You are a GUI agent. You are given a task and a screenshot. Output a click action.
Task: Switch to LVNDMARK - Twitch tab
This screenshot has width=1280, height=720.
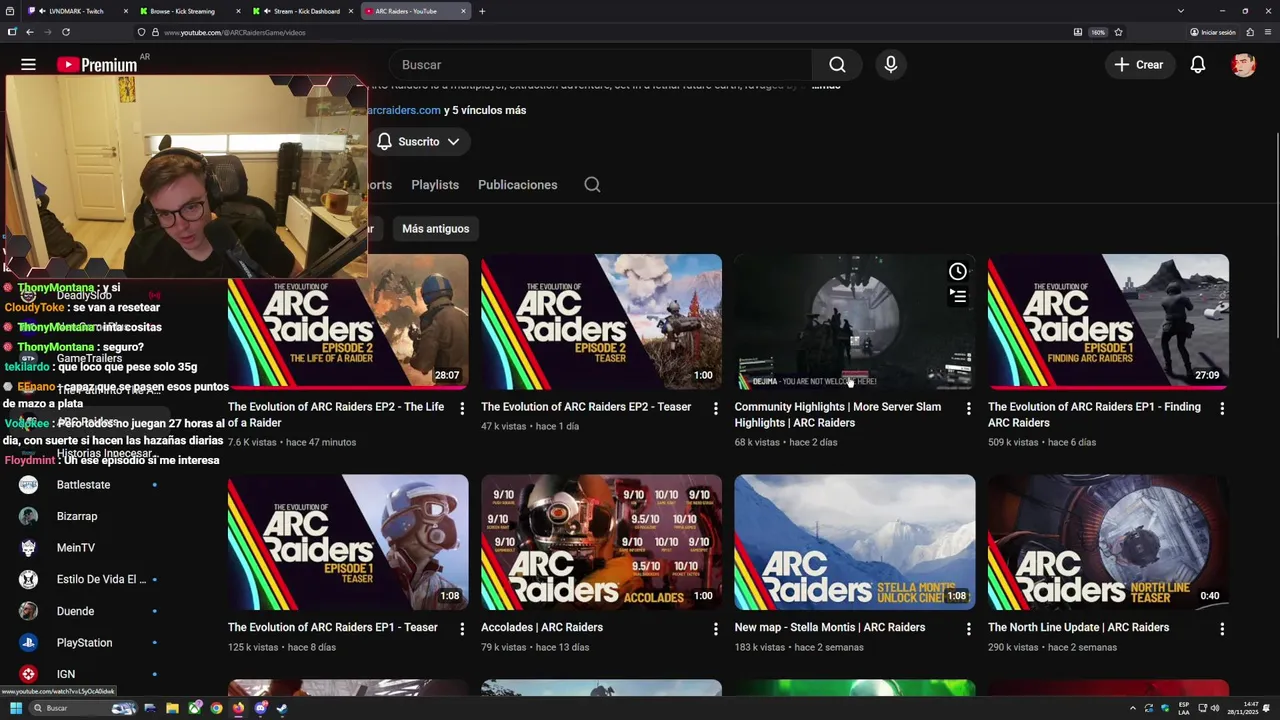coord(78,11)
